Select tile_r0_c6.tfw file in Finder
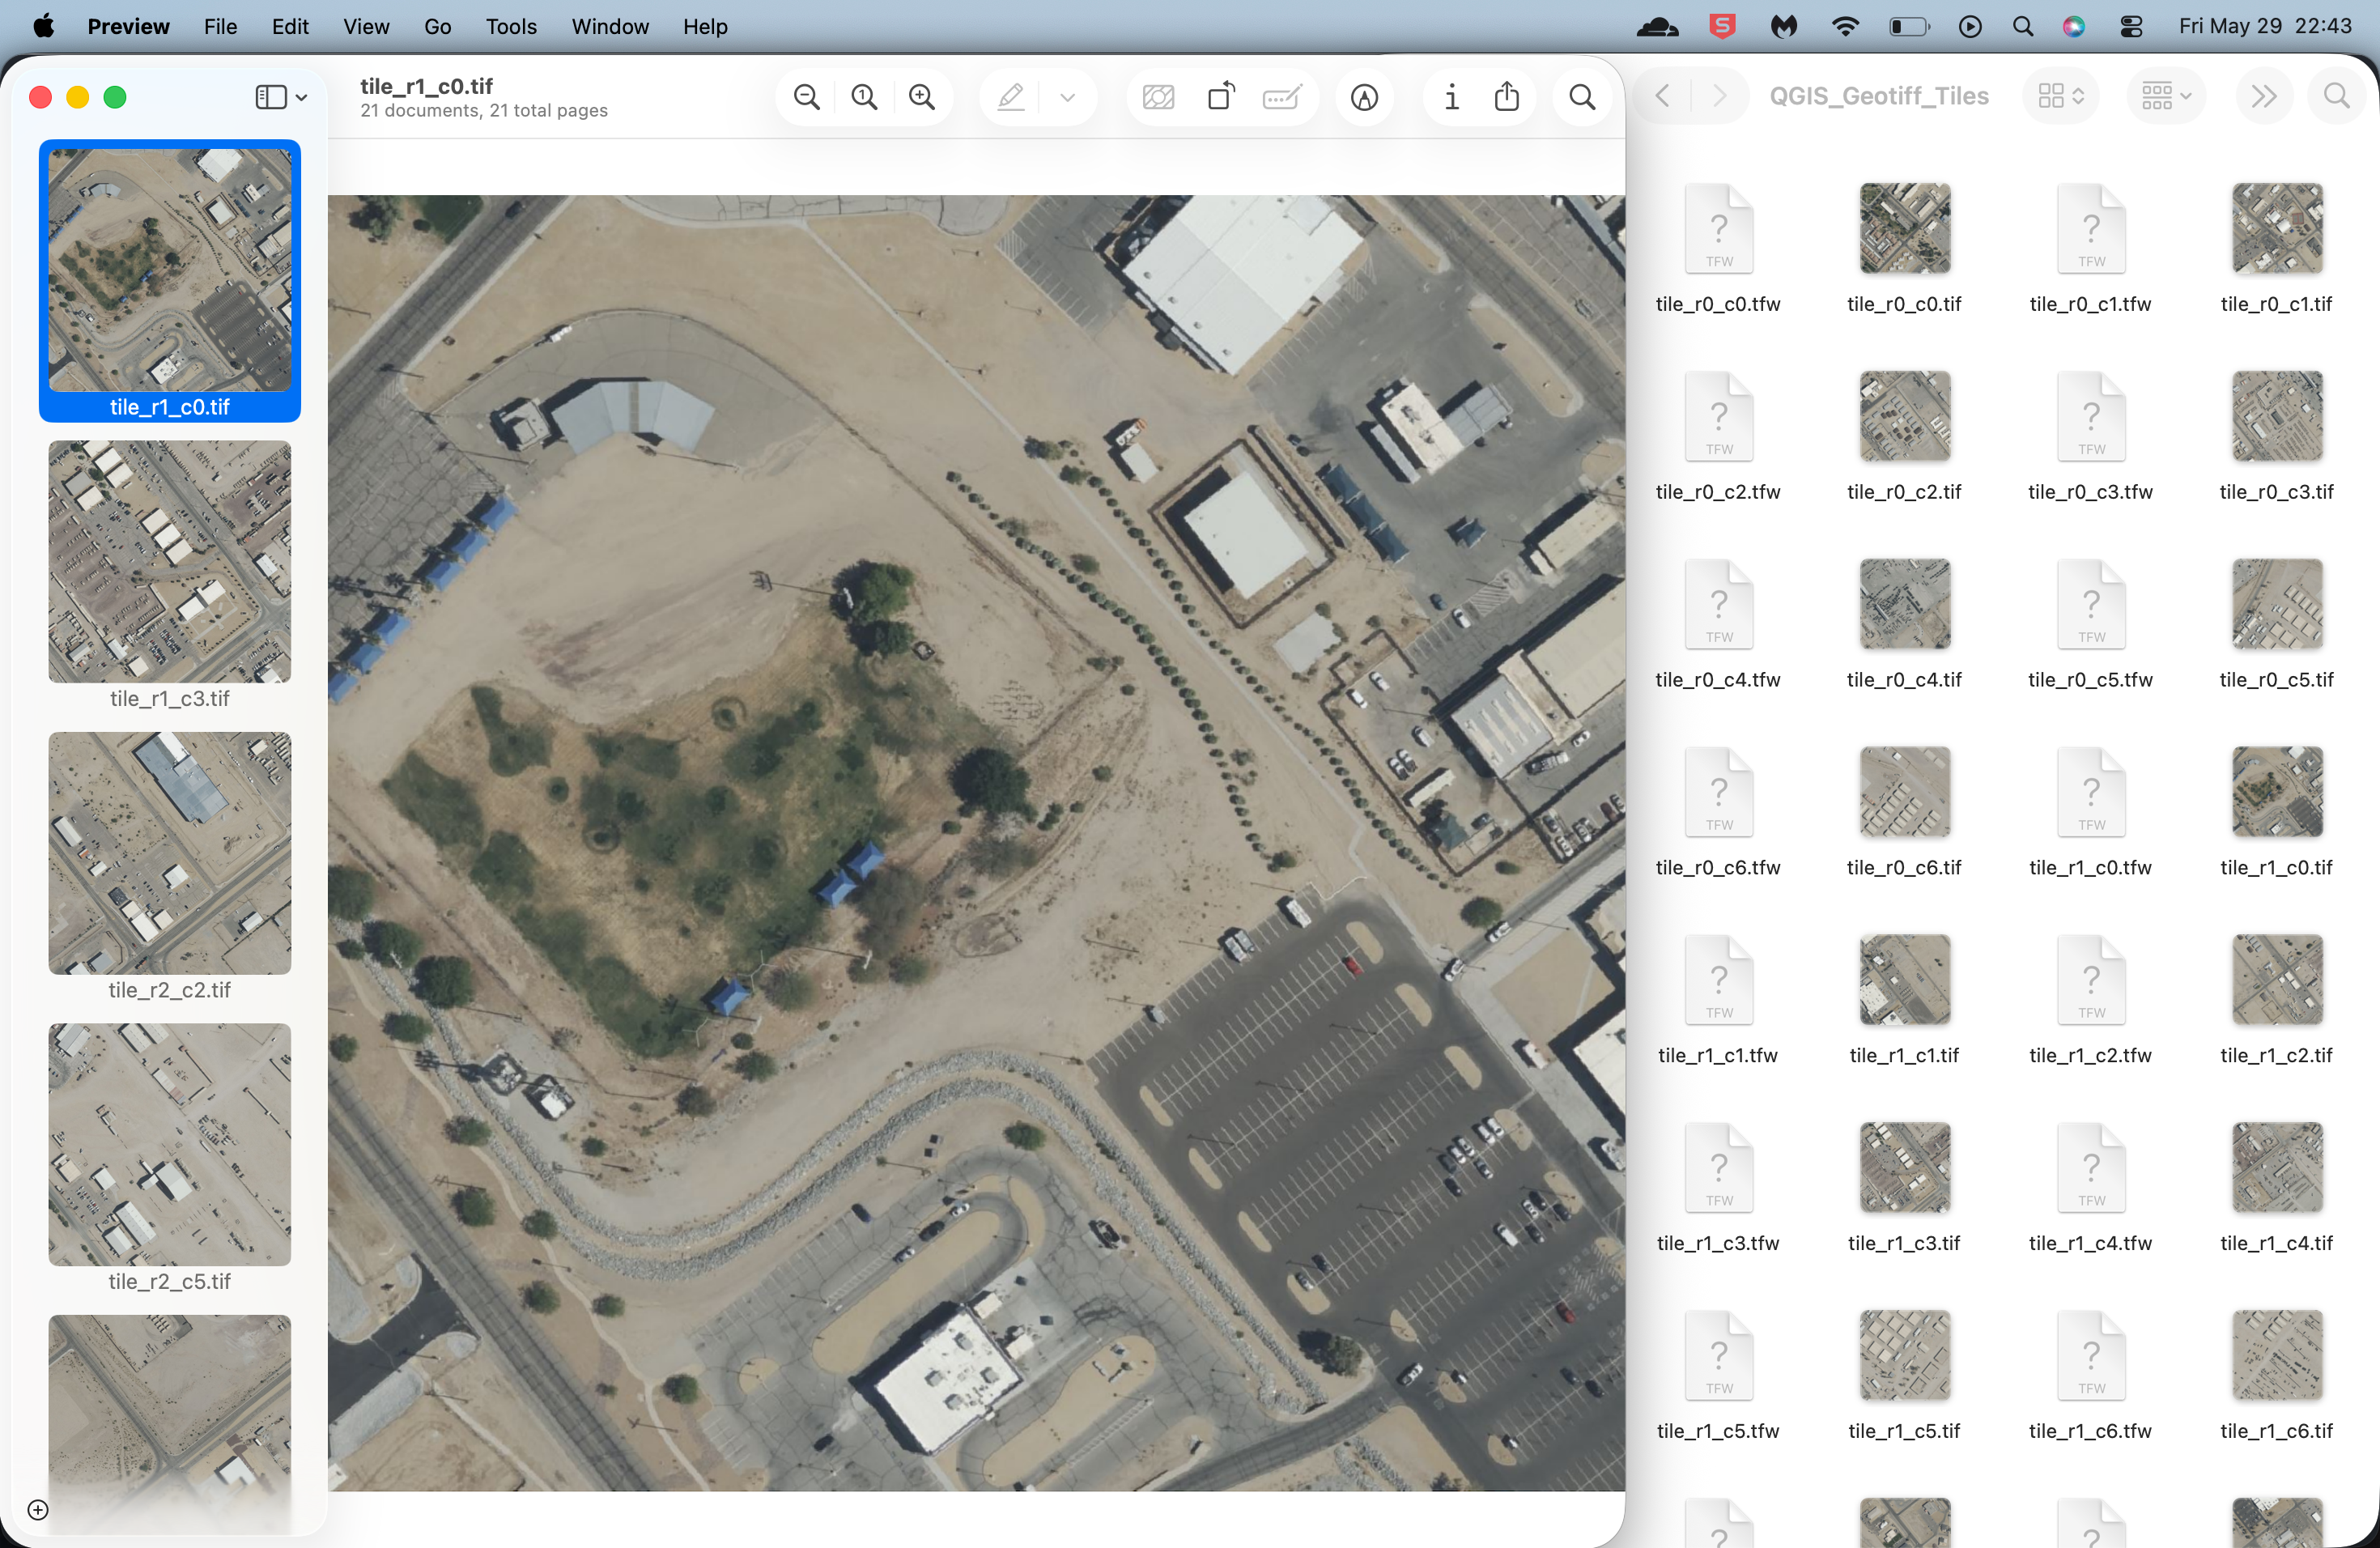Screen dimensions: 2380x1548 coord(1718,812)
